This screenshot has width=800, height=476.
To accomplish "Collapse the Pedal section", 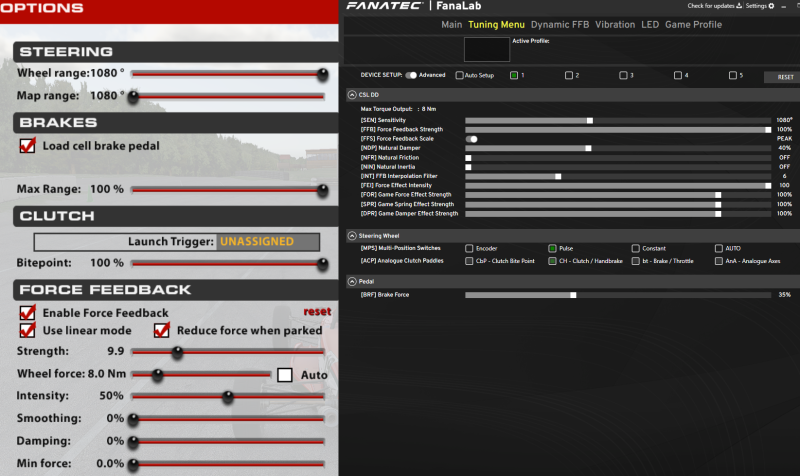I will pos(352,281).
